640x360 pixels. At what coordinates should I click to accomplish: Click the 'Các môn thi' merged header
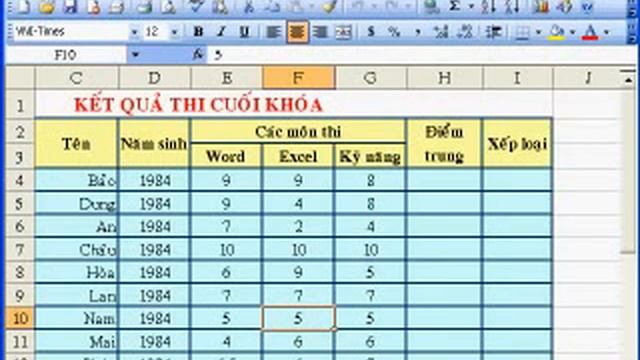click(x=298, y=131)
